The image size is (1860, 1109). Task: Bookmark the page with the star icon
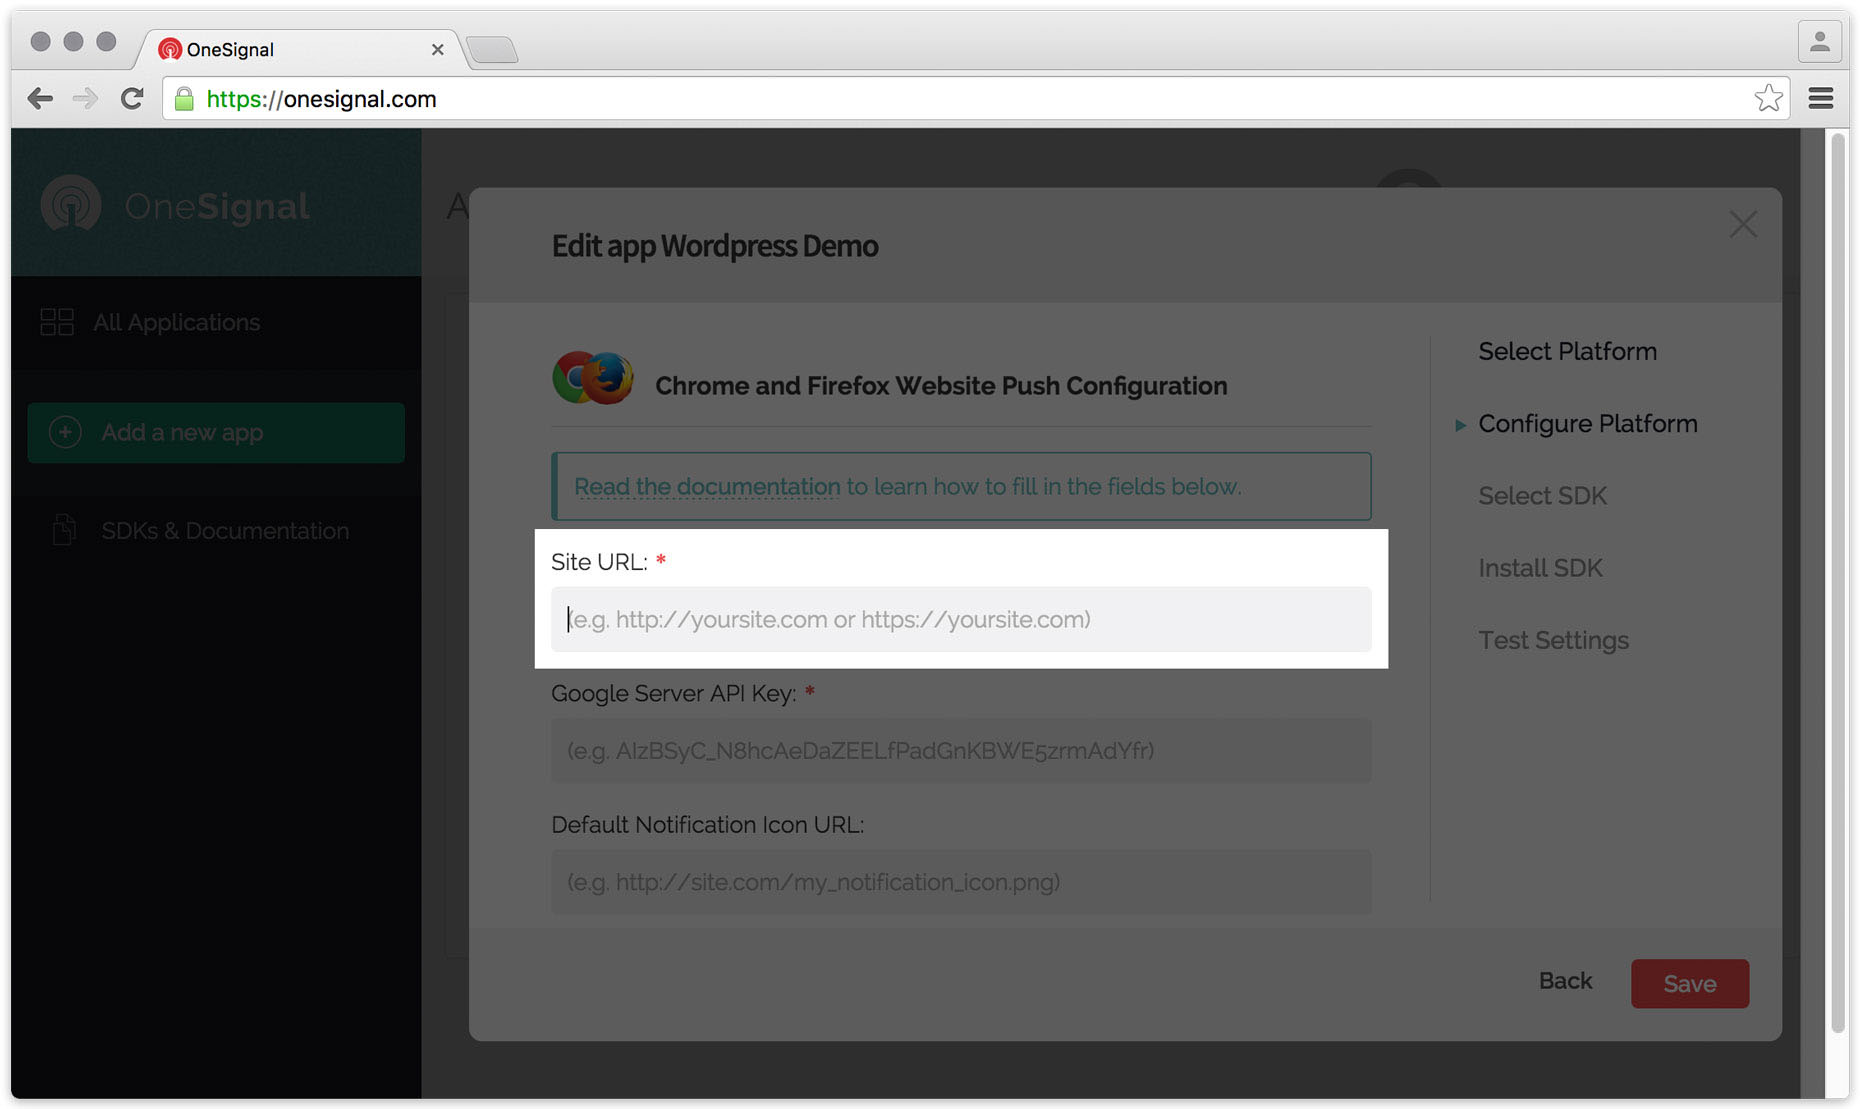tap(1768, 98)
